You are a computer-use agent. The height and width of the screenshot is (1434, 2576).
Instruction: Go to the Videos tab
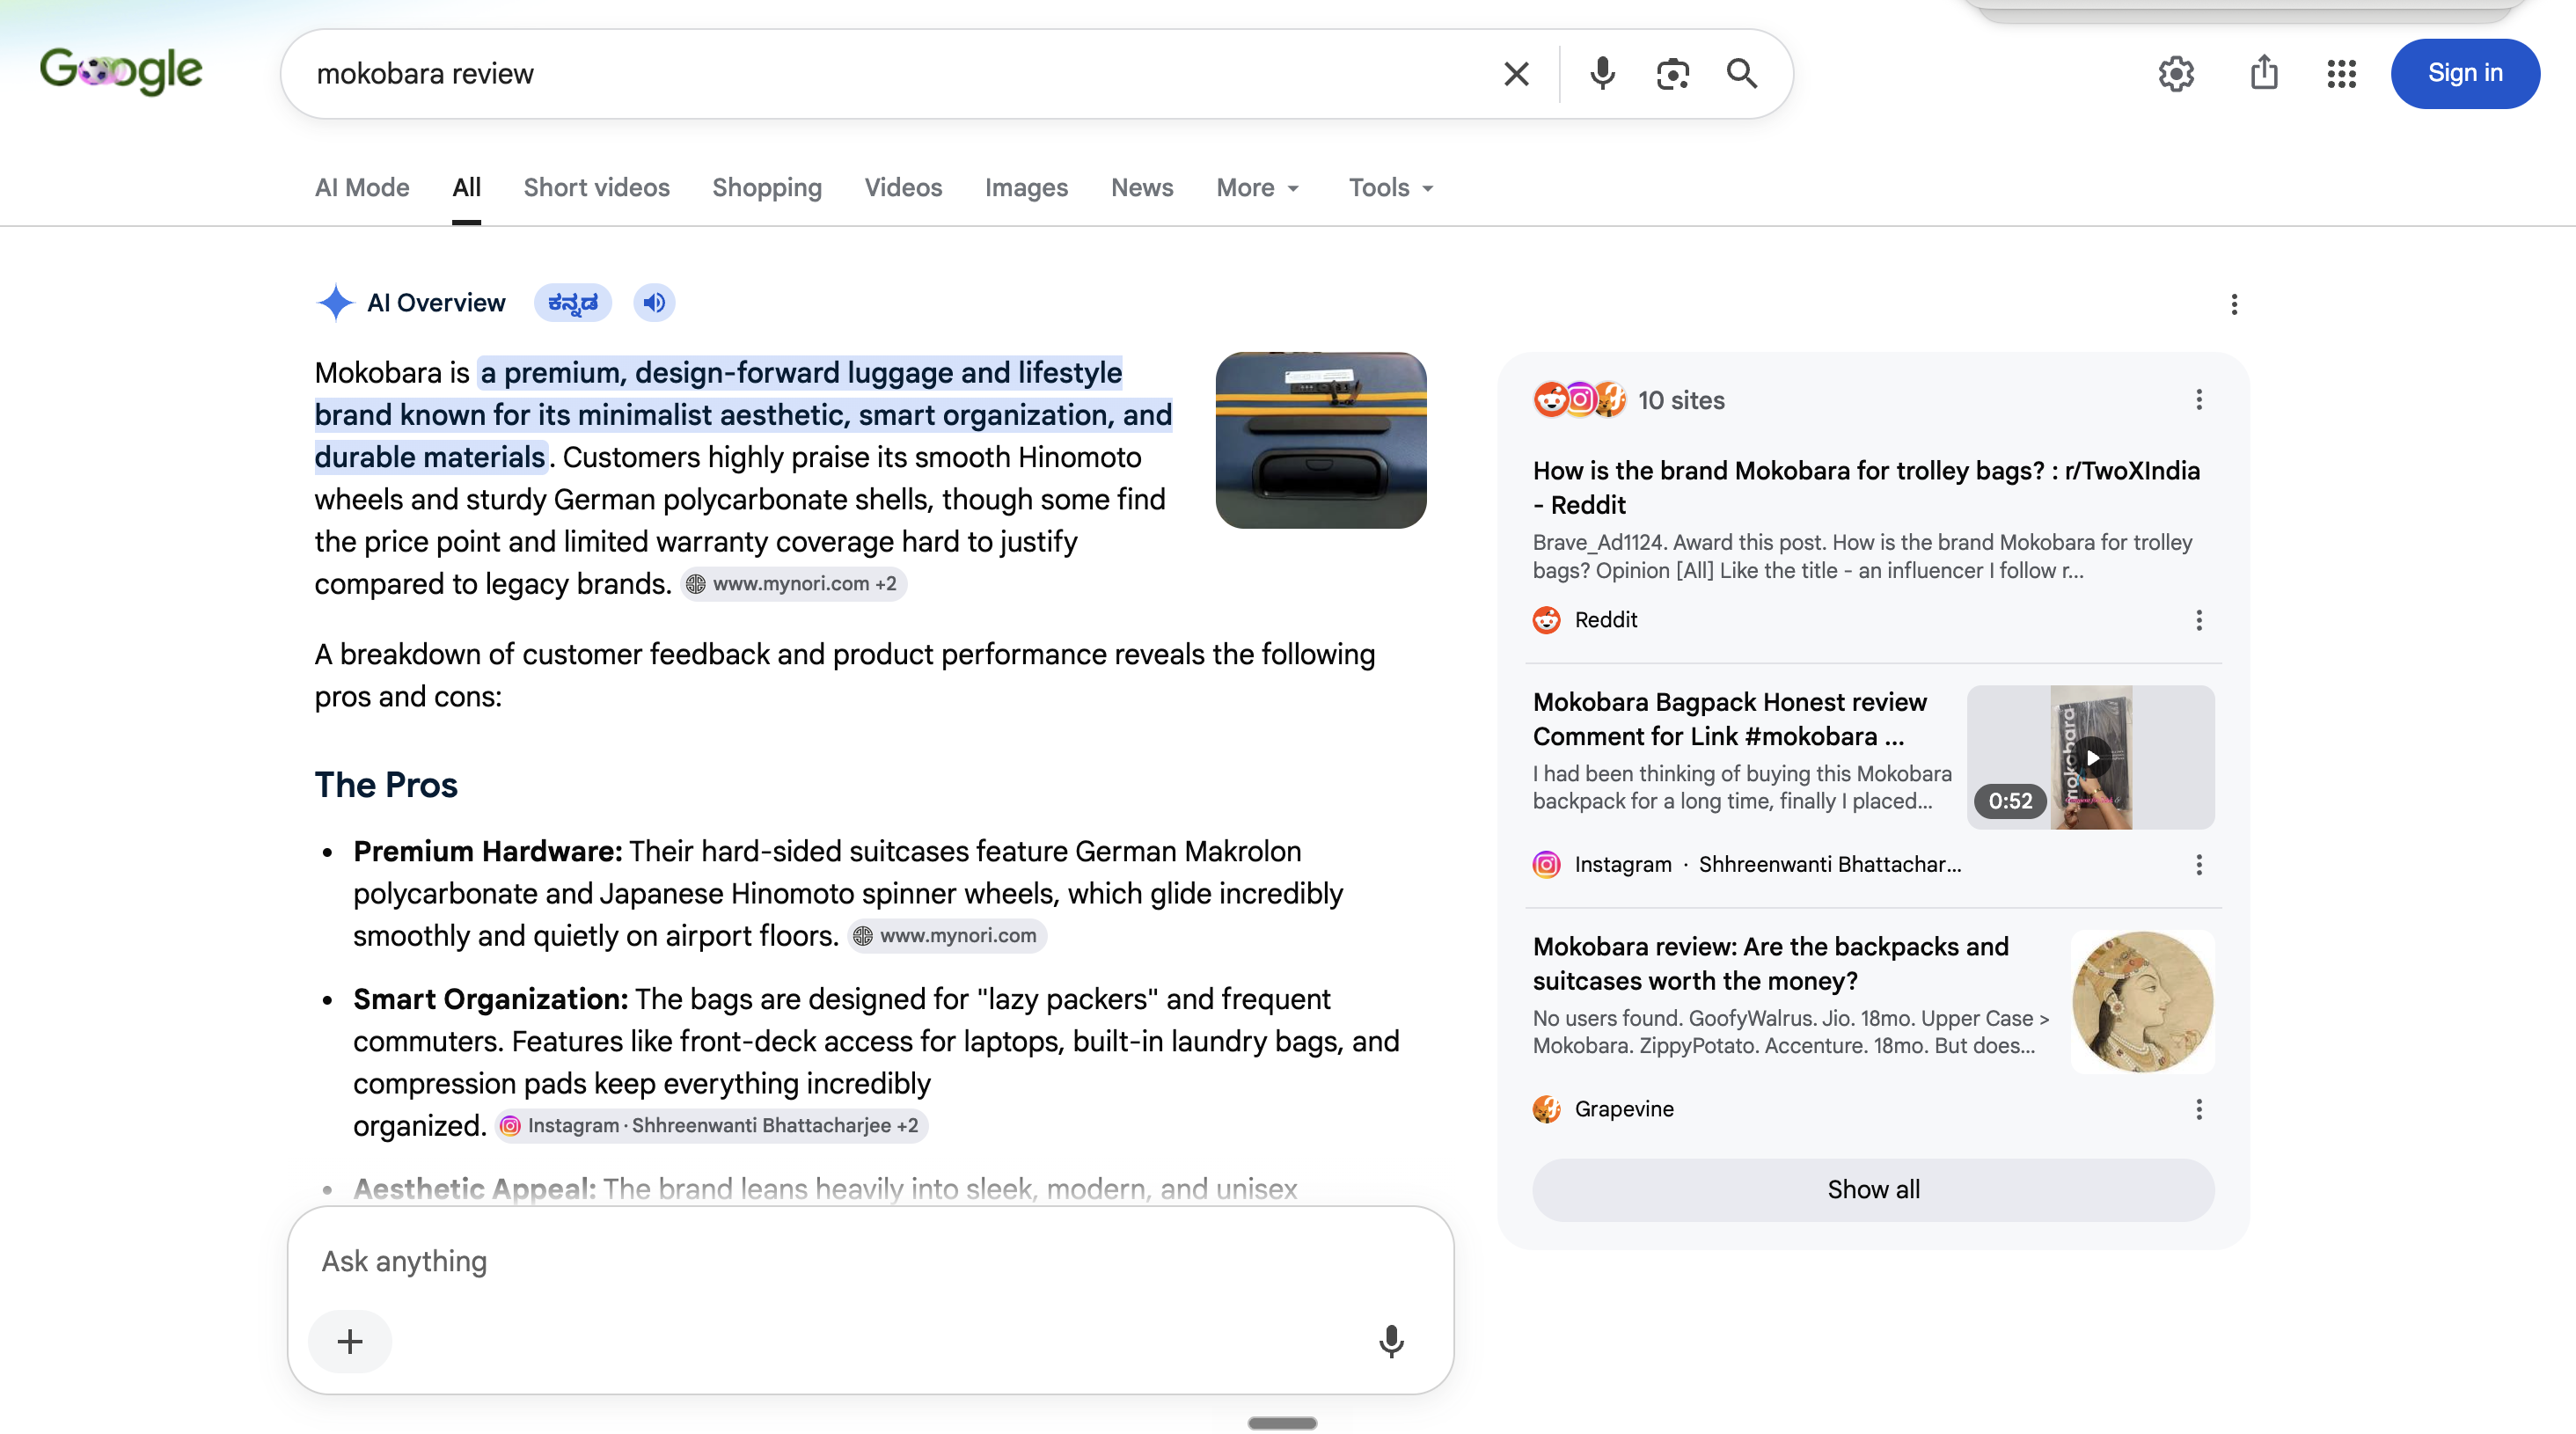903,188
